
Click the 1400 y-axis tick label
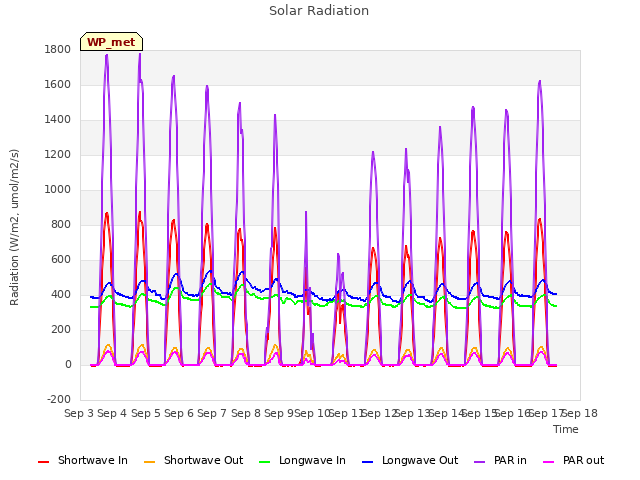click(x=58, y=120)
